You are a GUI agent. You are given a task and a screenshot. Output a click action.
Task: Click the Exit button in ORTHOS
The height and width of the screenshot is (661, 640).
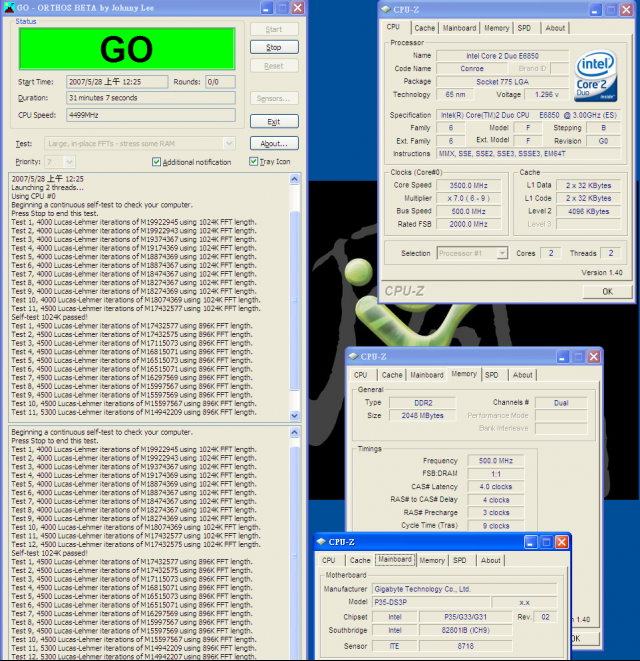pos(274,121)
